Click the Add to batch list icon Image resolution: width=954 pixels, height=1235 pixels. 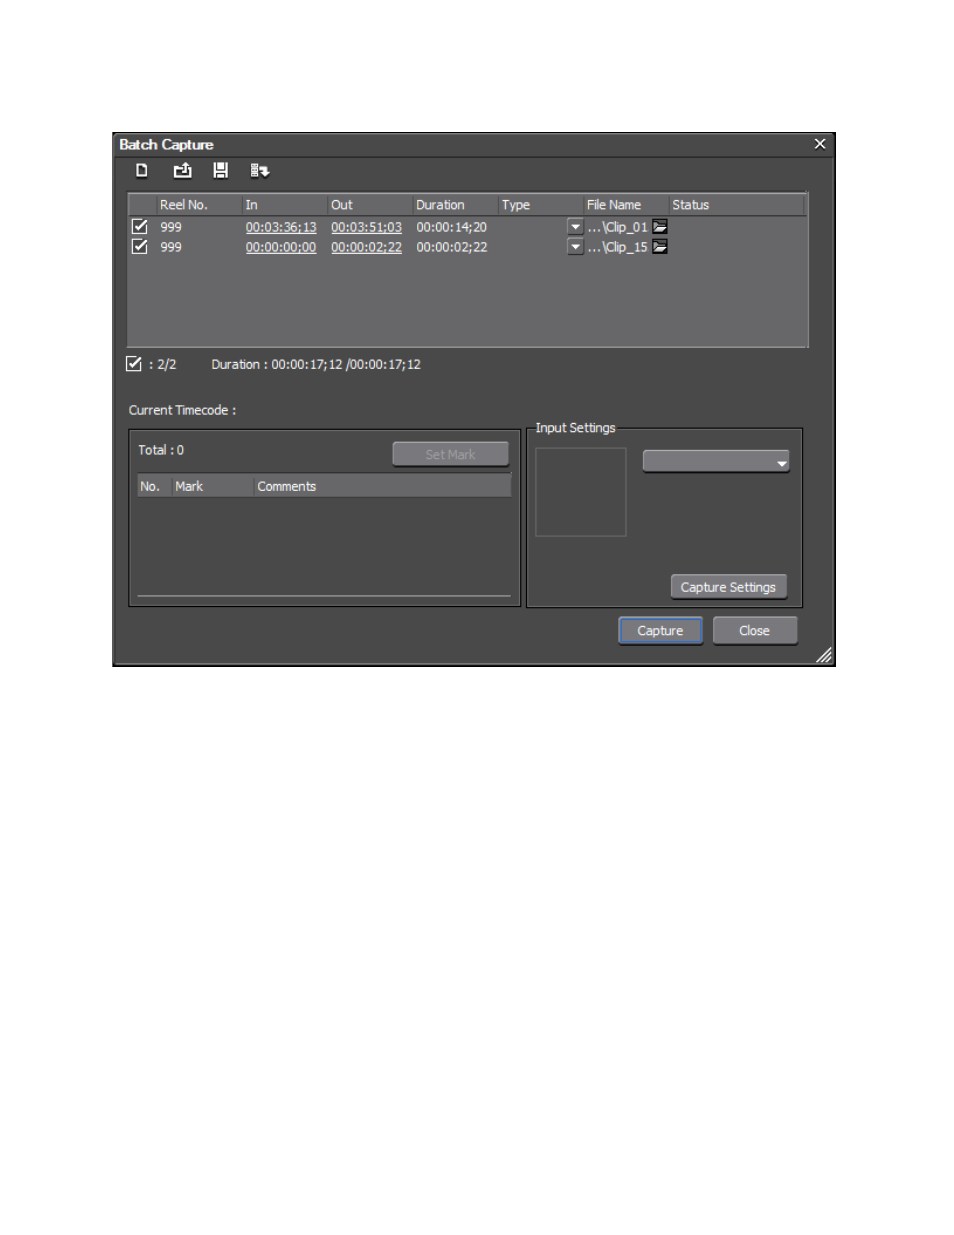click(x=260, y=171)
